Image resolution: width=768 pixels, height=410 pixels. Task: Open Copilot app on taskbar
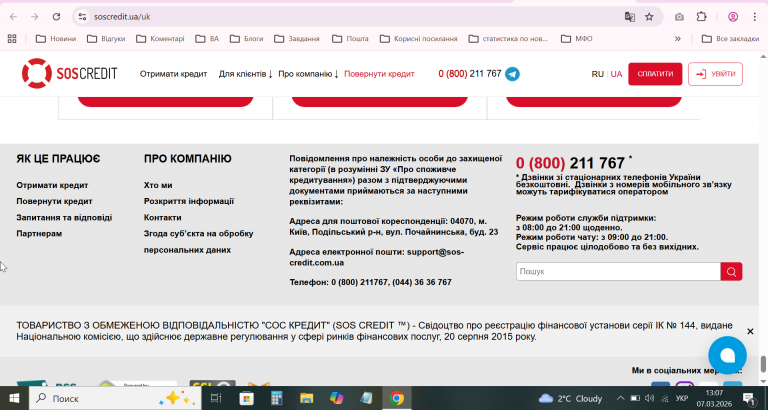pyautogui.click(x=336, y=398)
